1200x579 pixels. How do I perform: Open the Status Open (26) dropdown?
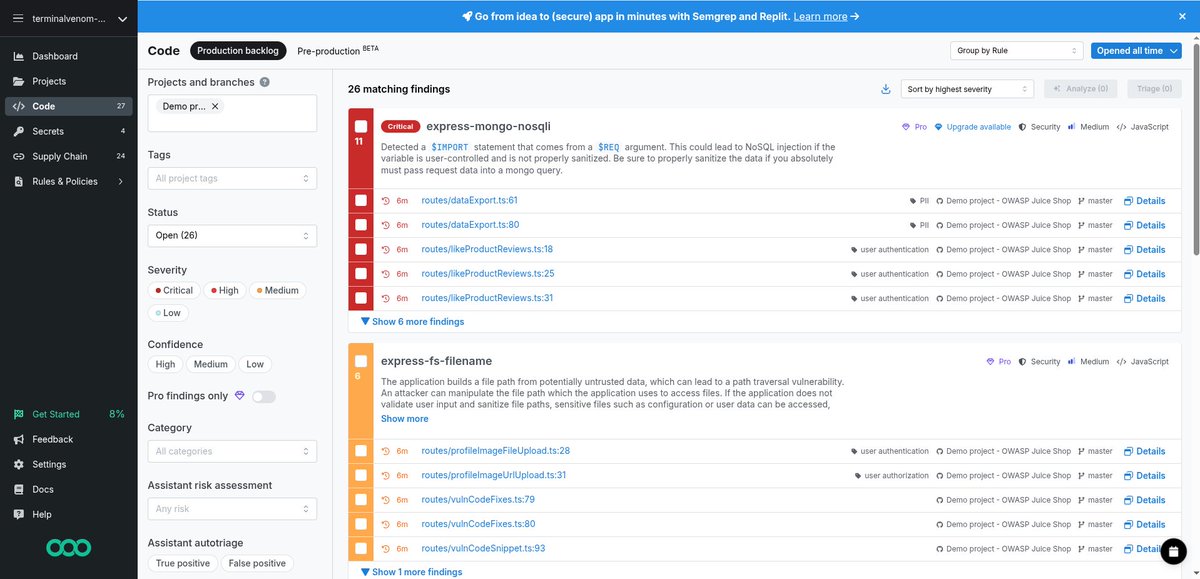click(232, 236)
